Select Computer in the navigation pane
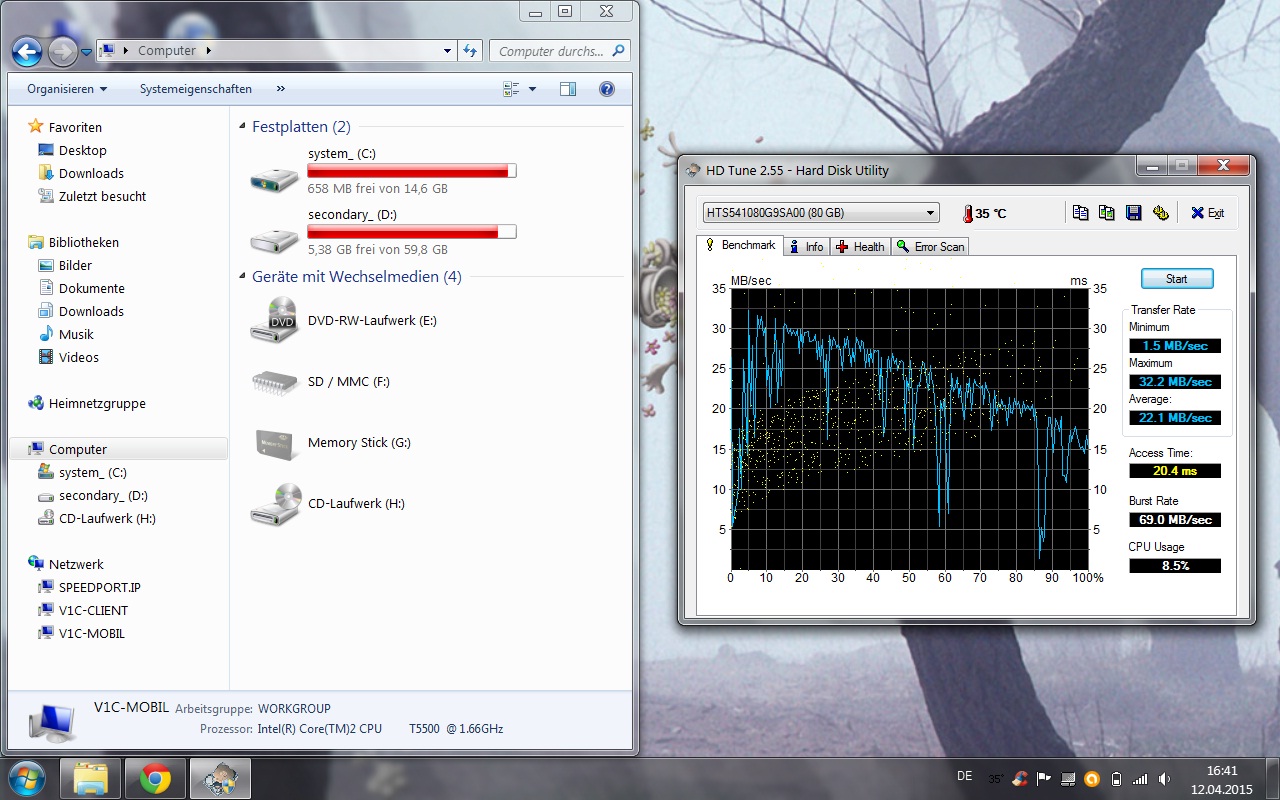Image resolution: width=1280 pixels, height=800 pixels. [x=118, y=449]
